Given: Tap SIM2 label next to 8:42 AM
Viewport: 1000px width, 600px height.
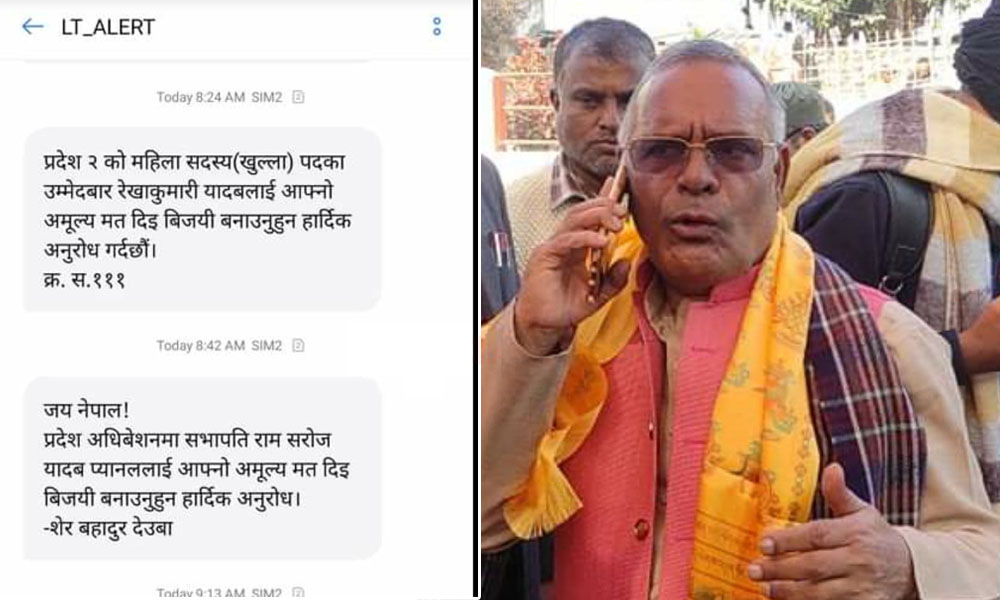Looking at the screenshot, I should 267,346.
